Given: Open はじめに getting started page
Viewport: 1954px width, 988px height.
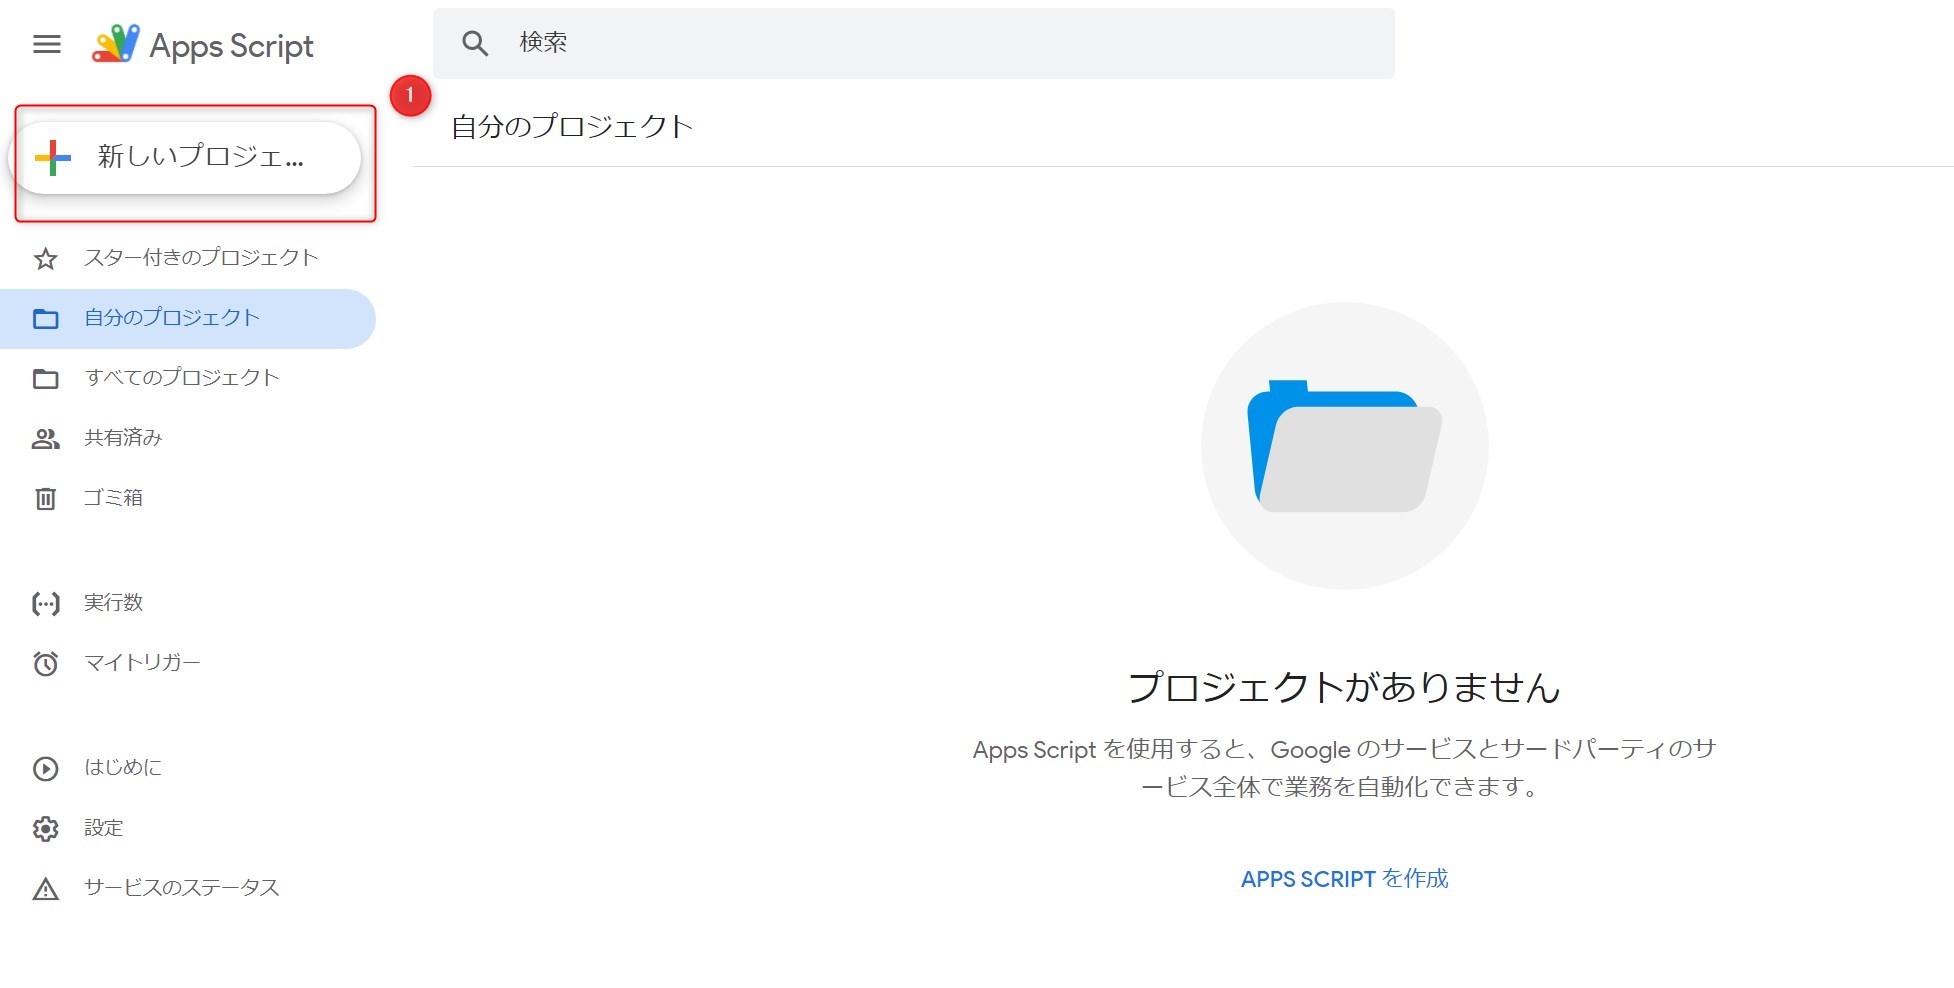Looking at the screenshot, I should 123,768.
